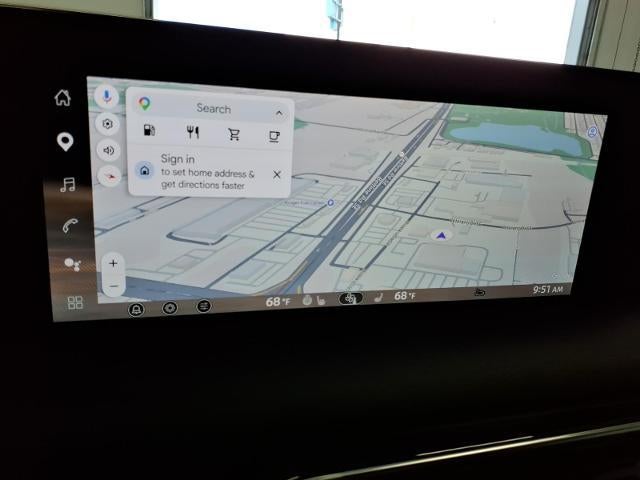Open Phone from the sidebar
Screen dimensions: 640x480
tap(70, 225)
